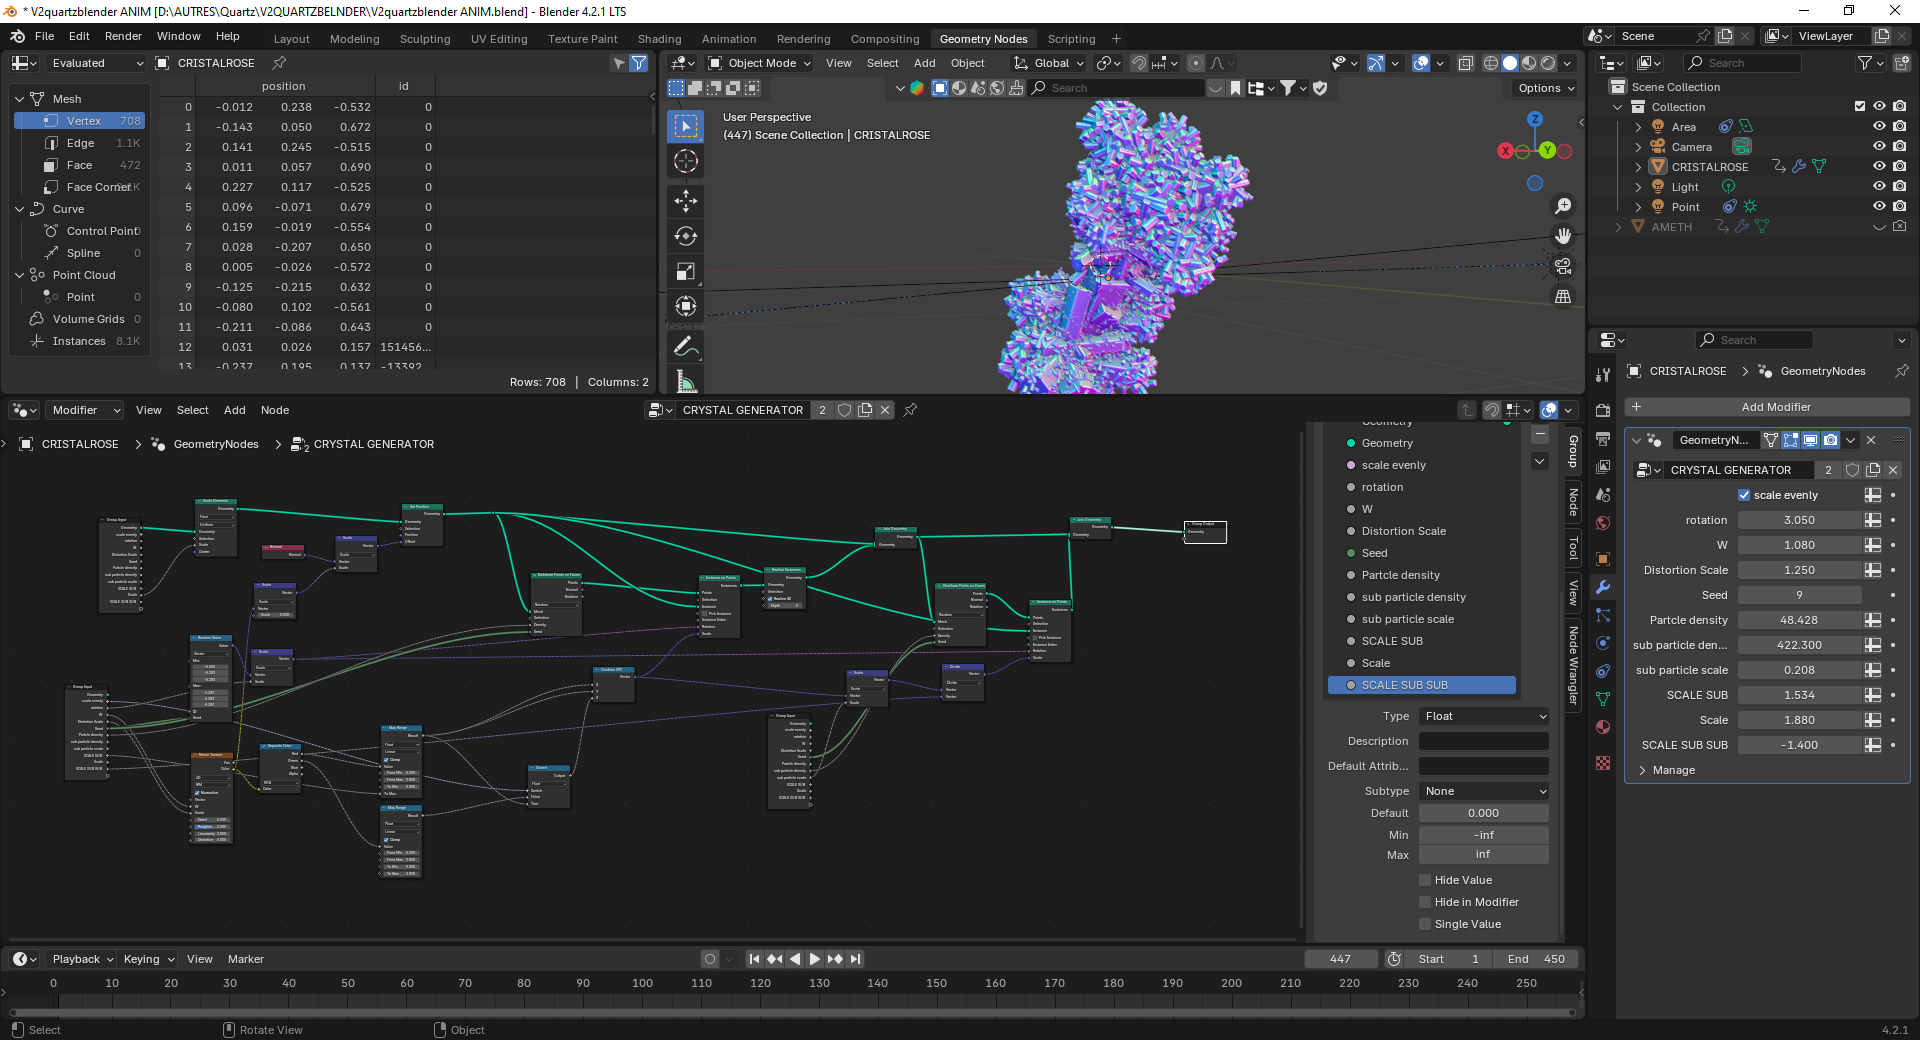This screenshot has height=1040, width=1920.
Task: Open the Modifiers wrench properties tab
Action: tap(1603, 587)
